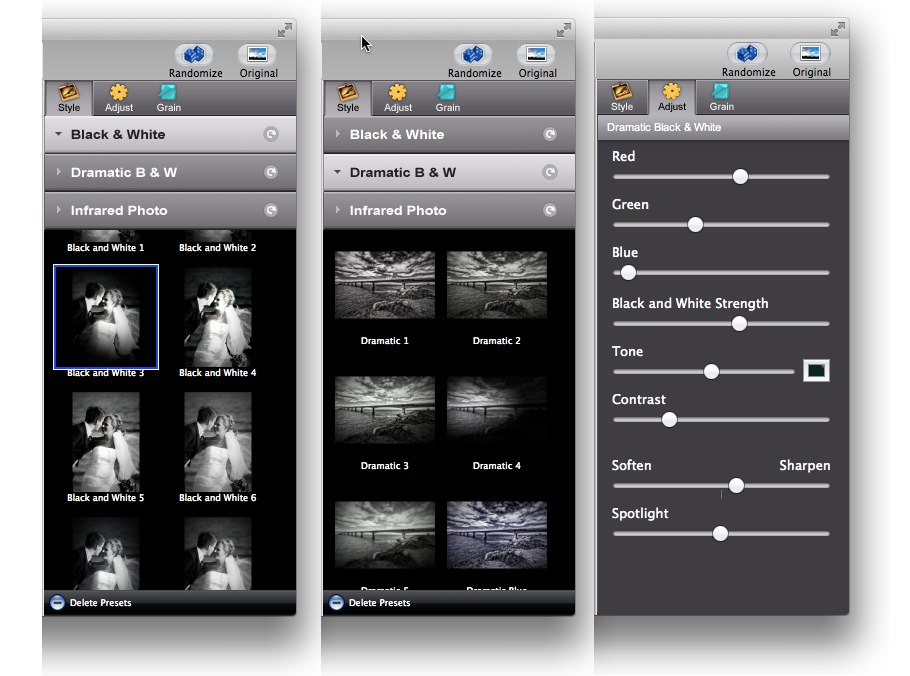
Task: Expand left panel with corner arrows icon
Action: coord(284,30)
